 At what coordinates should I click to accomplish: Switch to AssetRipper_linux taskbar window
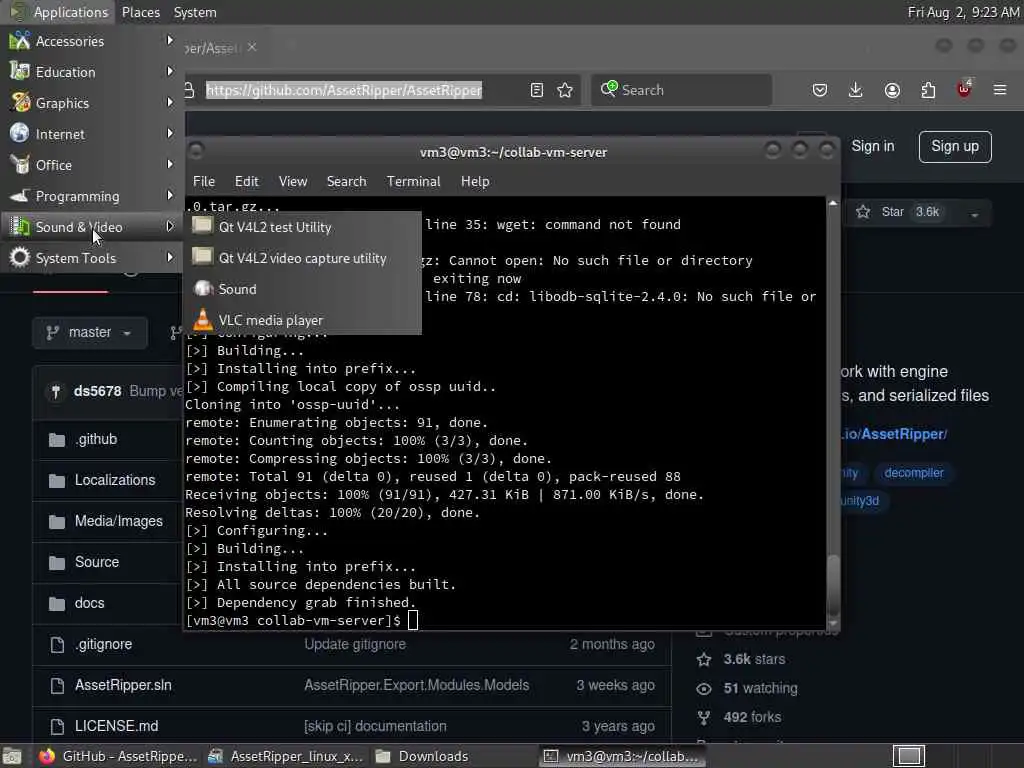point(285,756)
